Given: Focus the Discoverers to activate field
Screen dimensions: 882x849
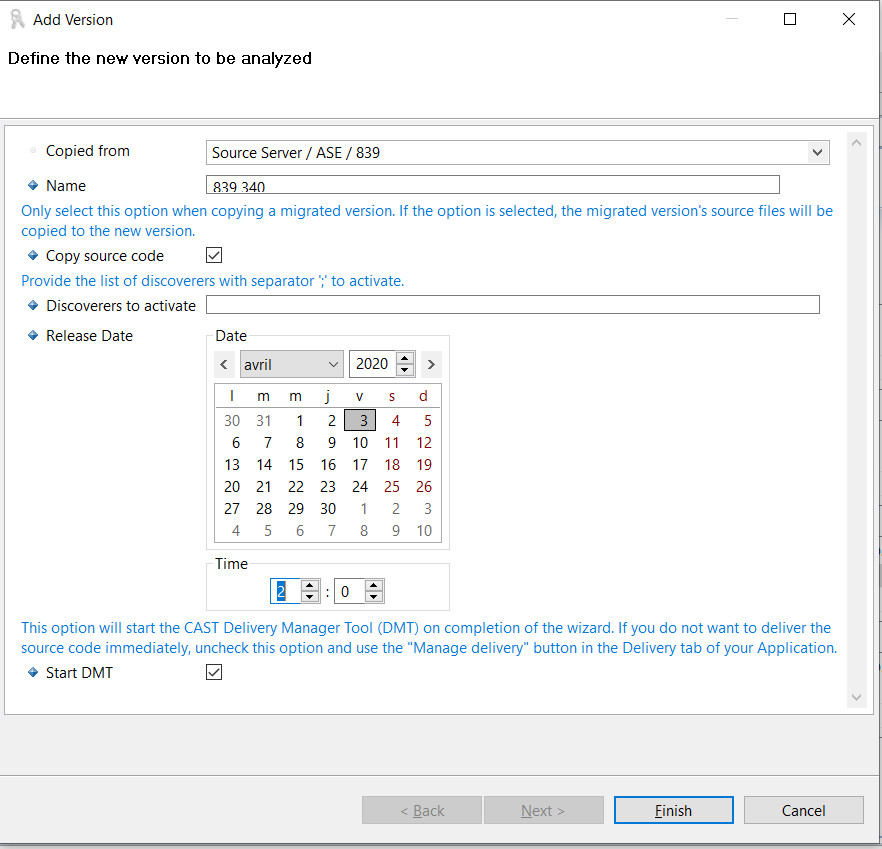Looking at the screenshot, I should pos(512,305).
